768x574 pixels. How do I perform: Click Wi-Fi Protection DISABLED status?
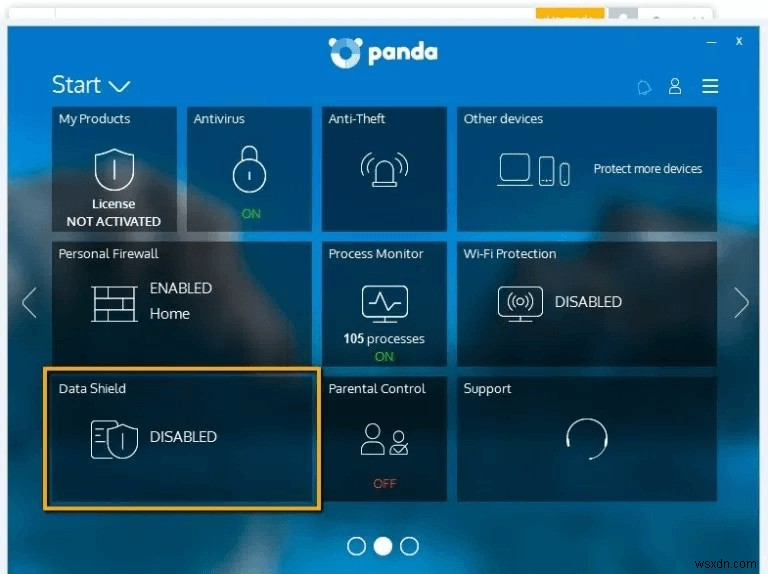coord(588,302)
